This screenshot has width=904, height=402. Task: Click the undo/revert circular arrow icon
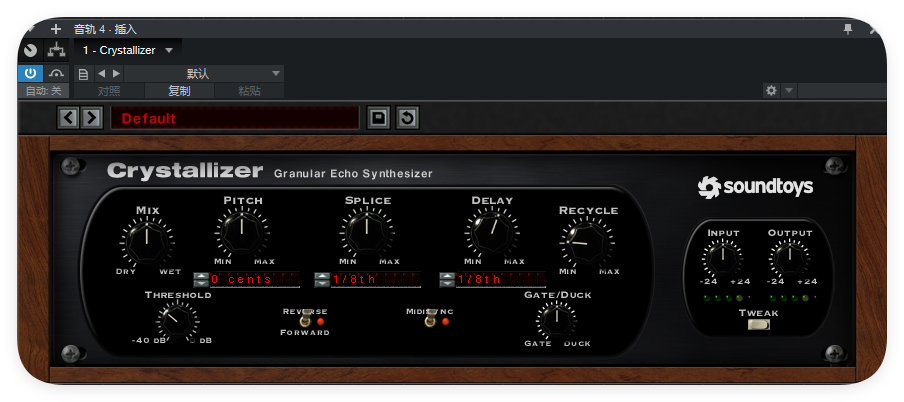[407, 118]
